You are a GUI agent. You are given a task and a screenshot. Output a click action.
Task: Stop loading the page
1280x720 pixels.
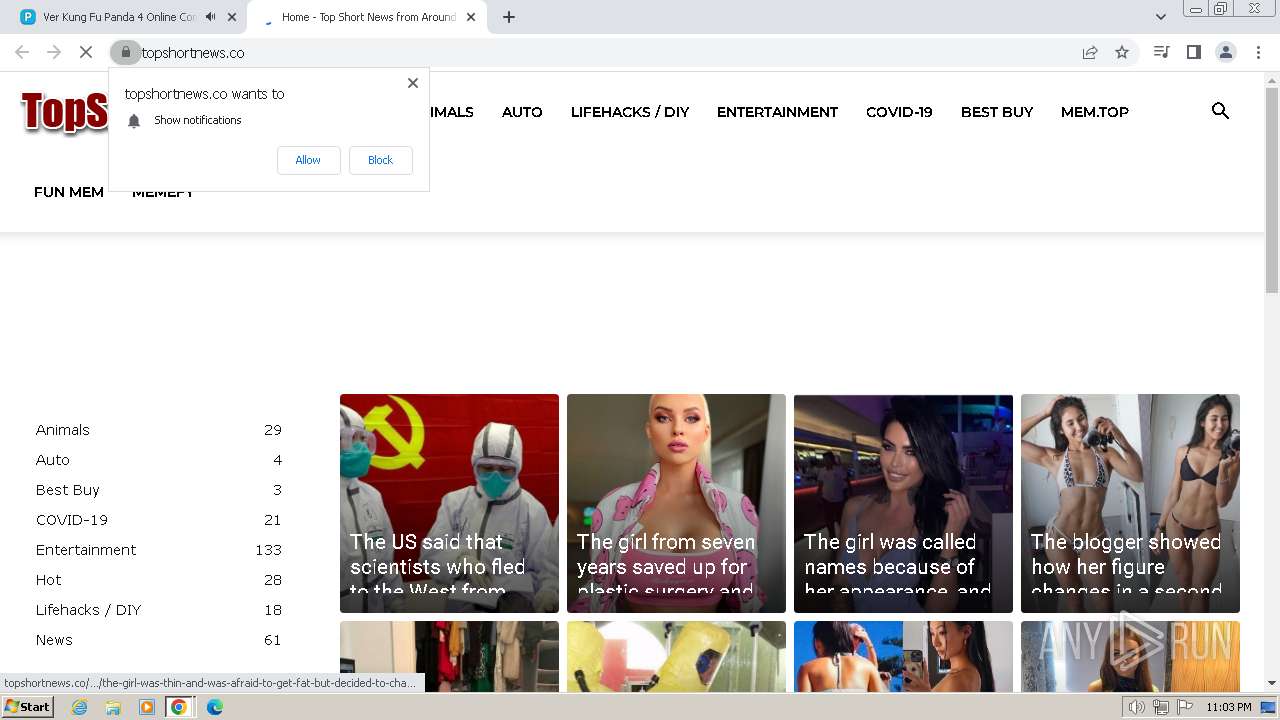coord(86,52)
